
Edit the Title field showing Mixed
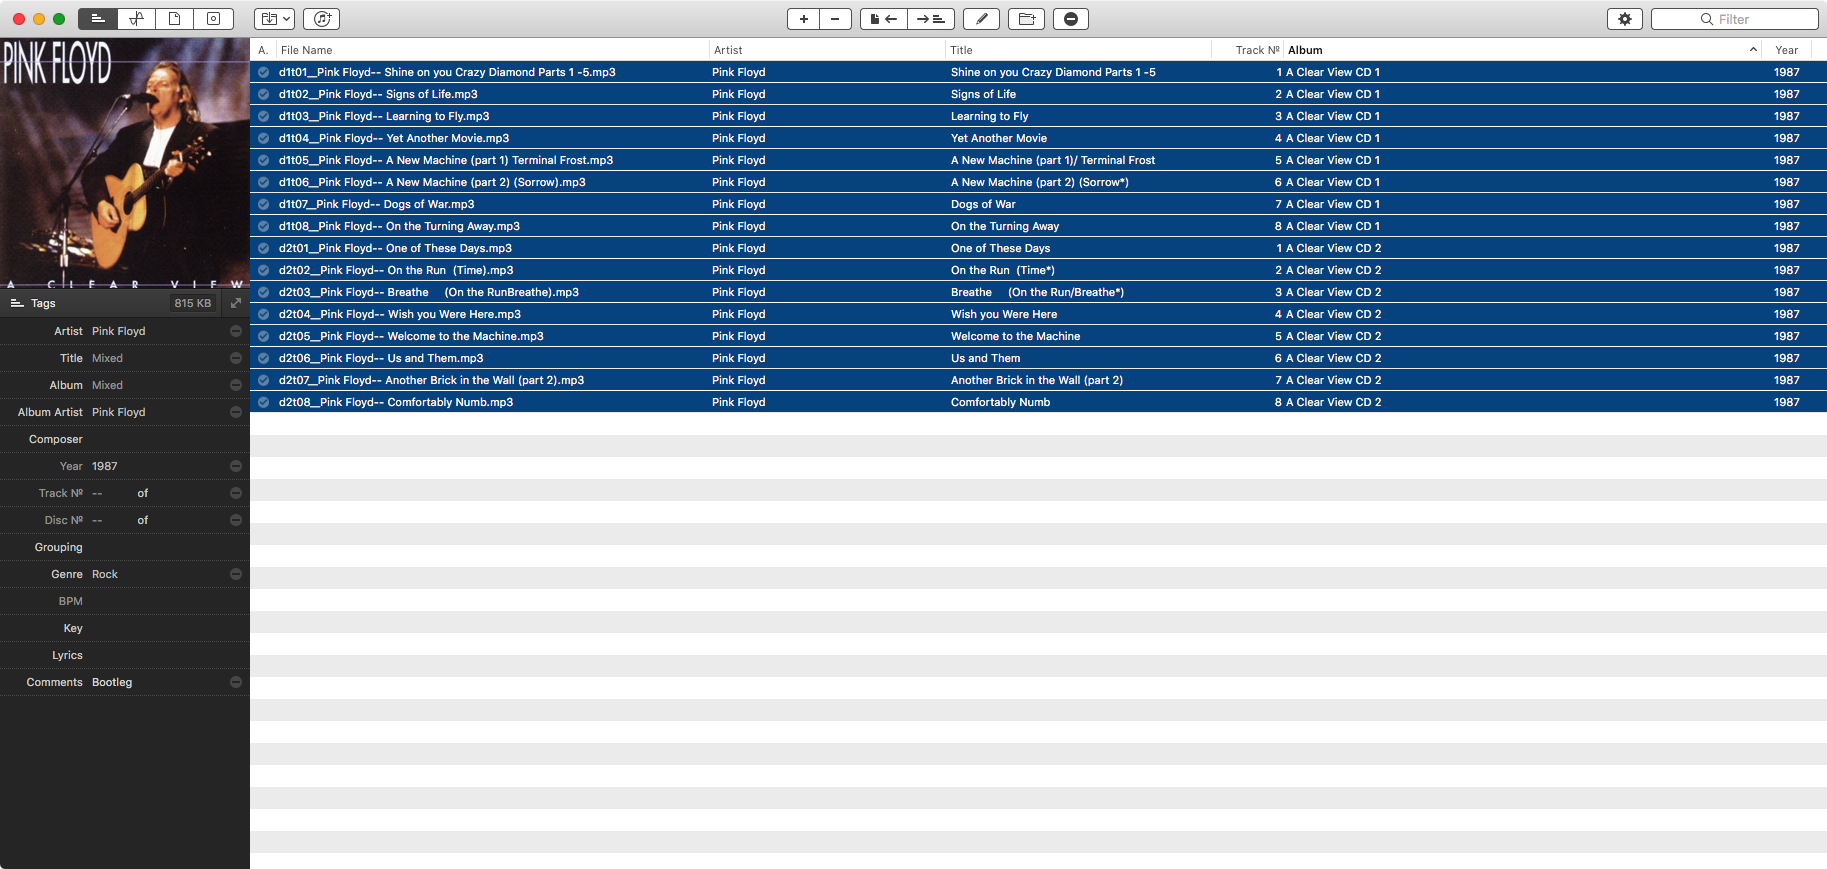click(x=158, y=358)
